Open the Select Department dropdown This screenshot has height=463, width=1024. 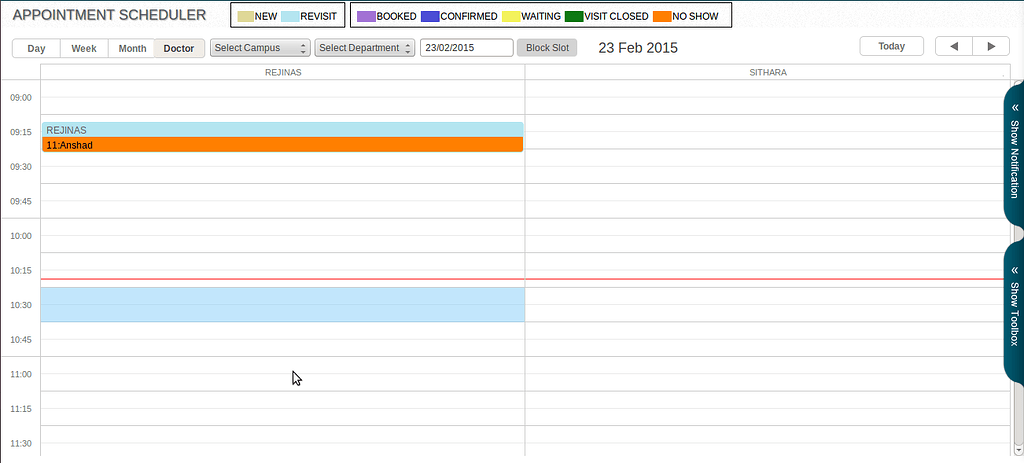click(364, 48)
